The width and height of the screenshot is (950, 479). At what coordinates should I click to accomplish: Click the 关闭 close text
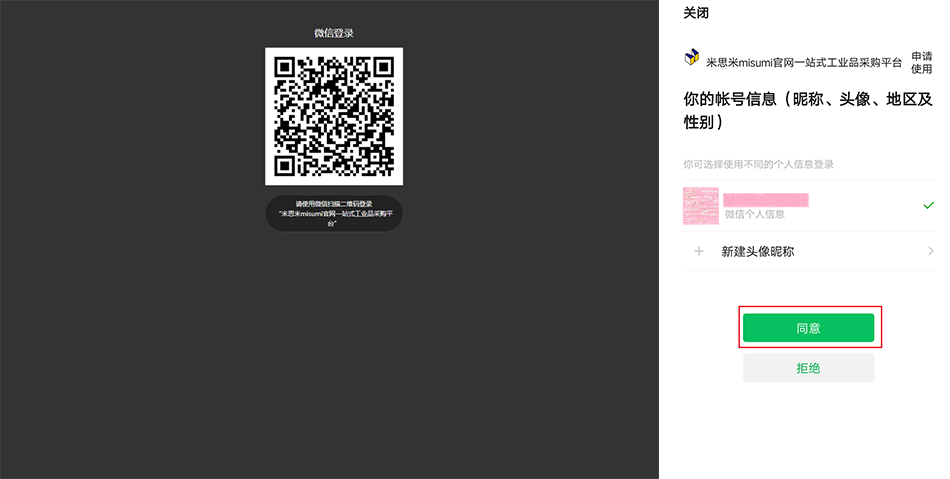(x=696, y=13)
